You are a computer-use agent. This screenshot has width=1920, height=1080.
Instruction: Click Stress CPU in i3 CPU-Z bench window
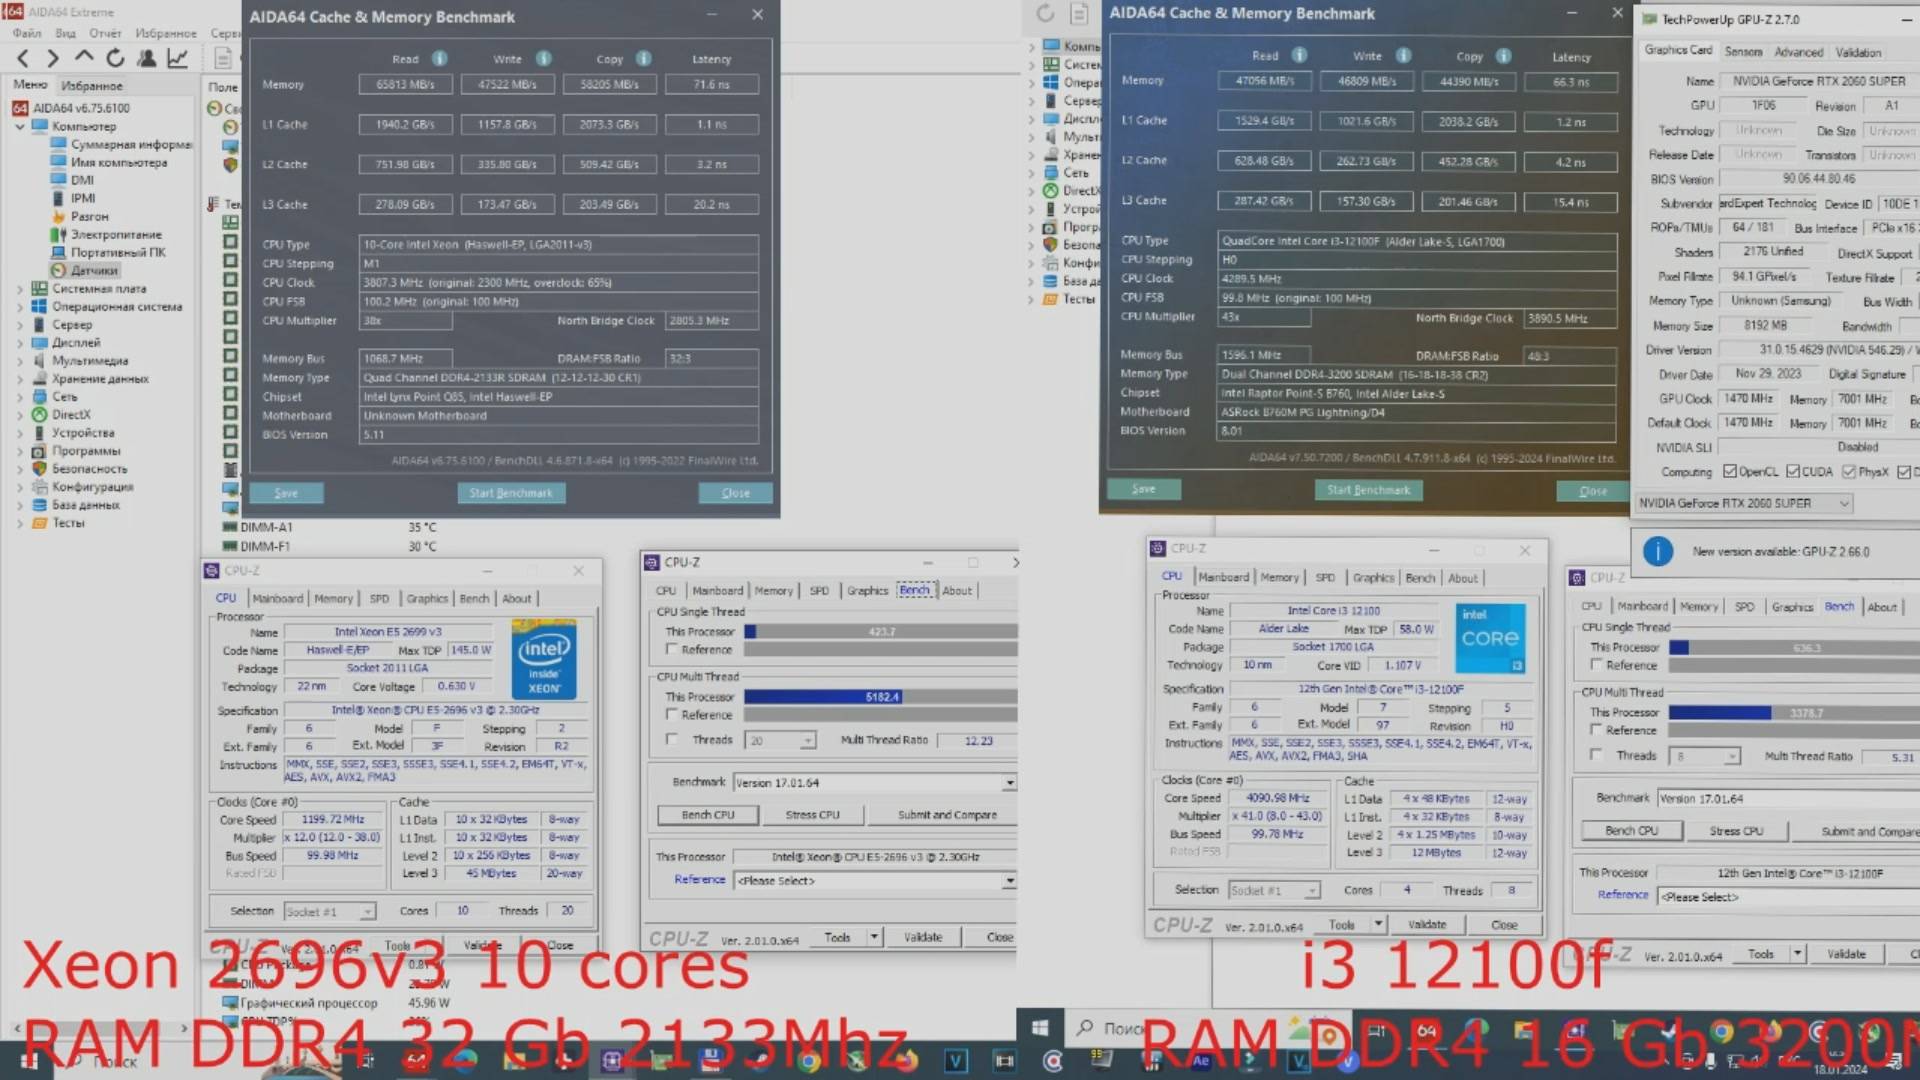tap(1736, 831)
